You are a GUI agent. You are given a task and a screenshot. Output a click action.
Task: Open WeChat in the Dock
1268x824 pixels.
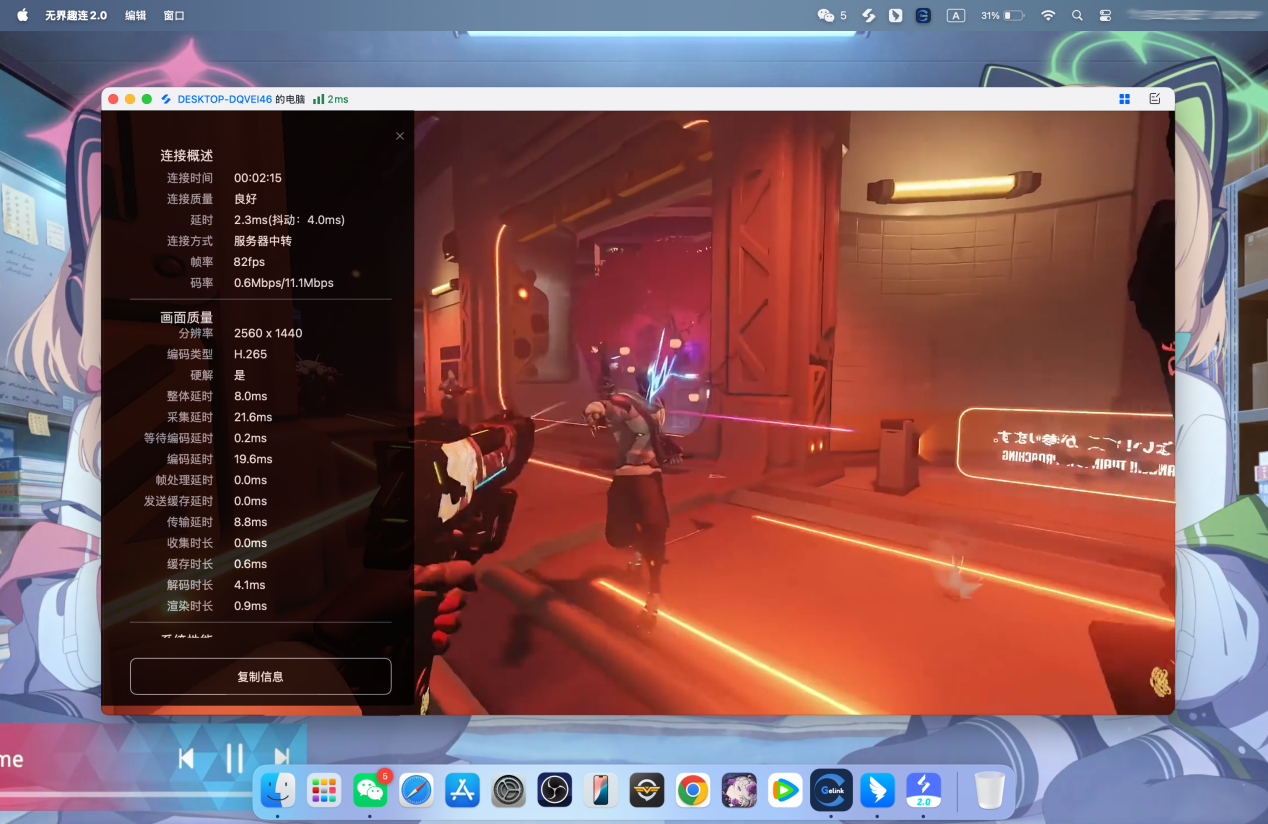[370, 790]
